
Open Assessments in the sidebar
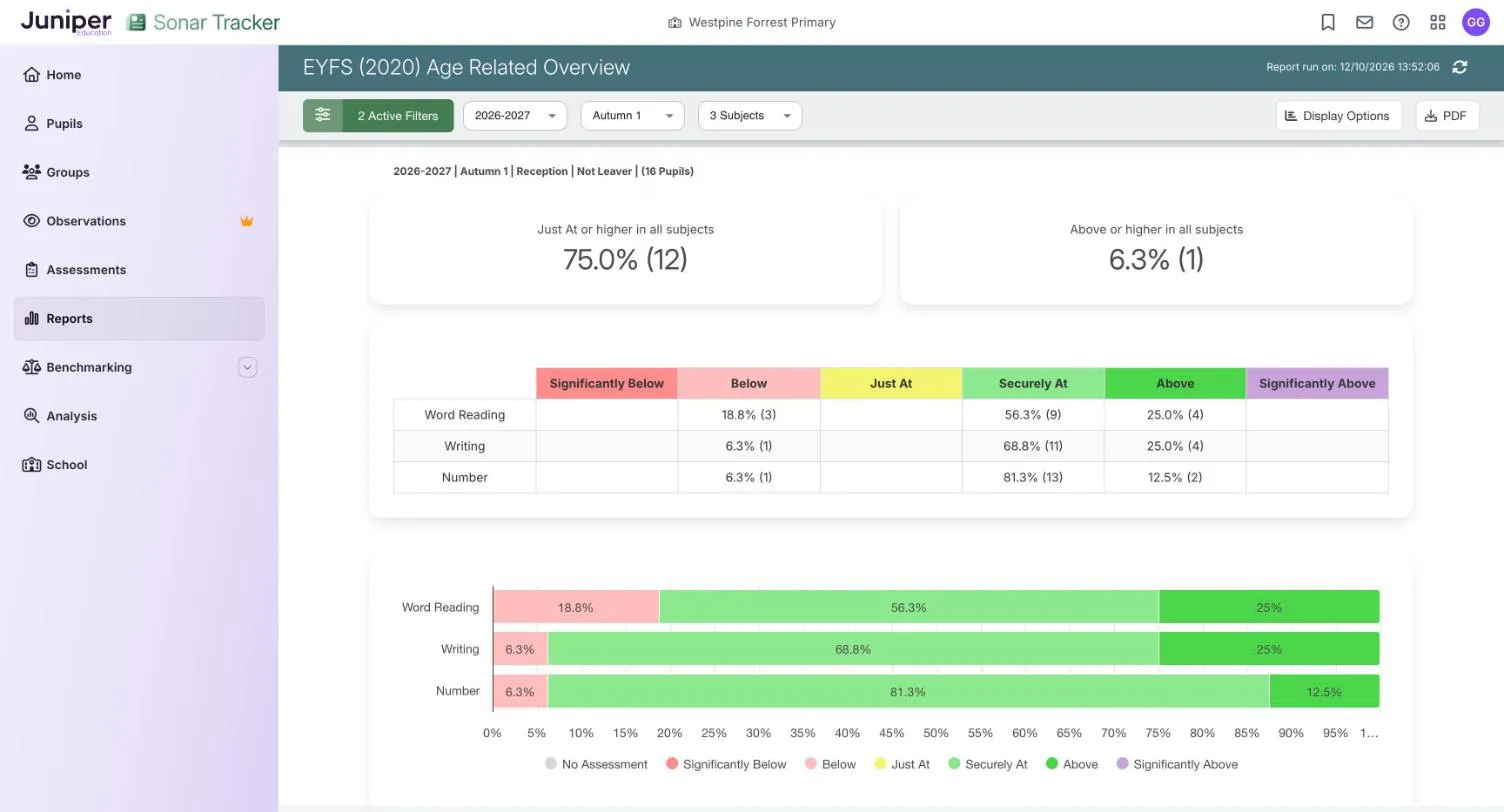tap(139, 270)
